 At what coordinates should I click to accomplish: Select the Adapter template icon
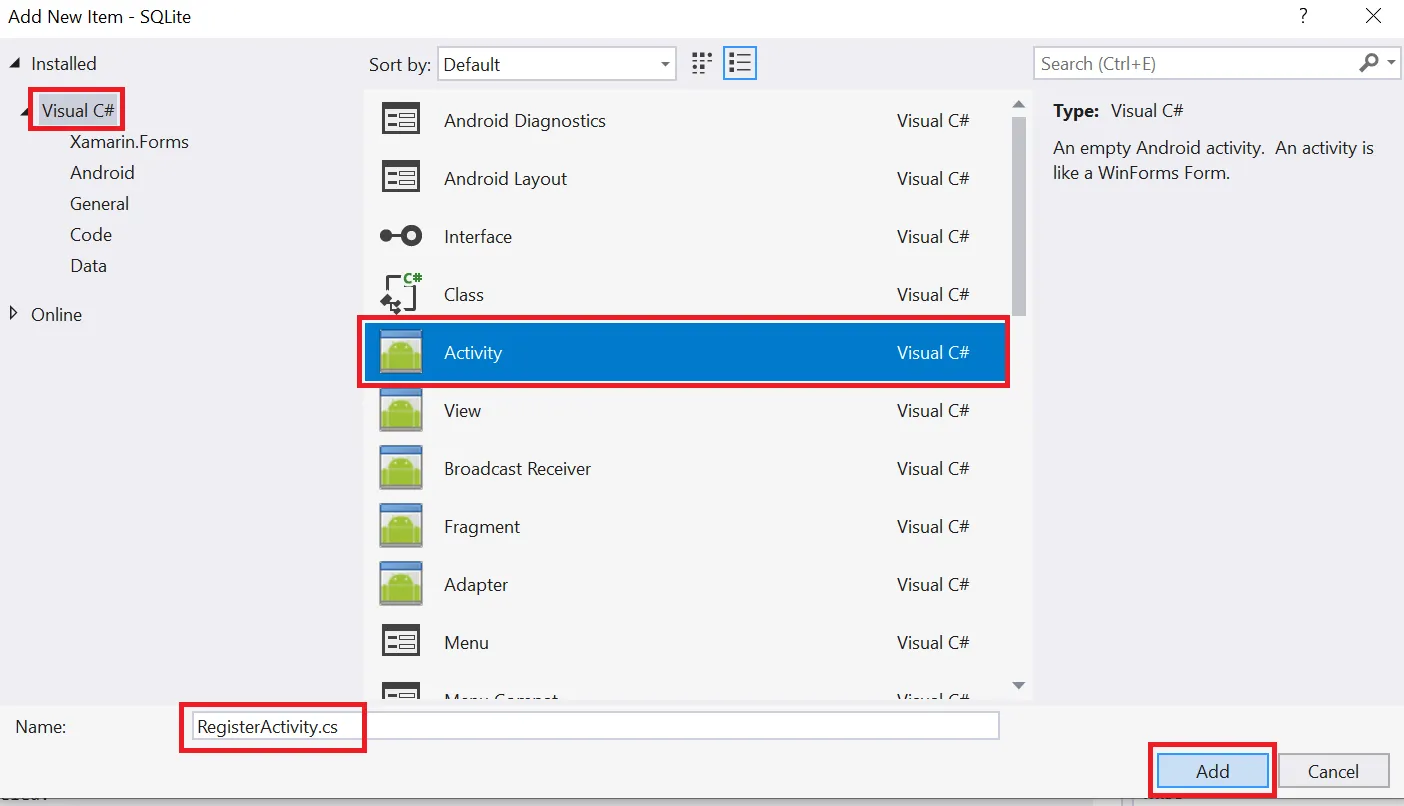click(401, 584)
